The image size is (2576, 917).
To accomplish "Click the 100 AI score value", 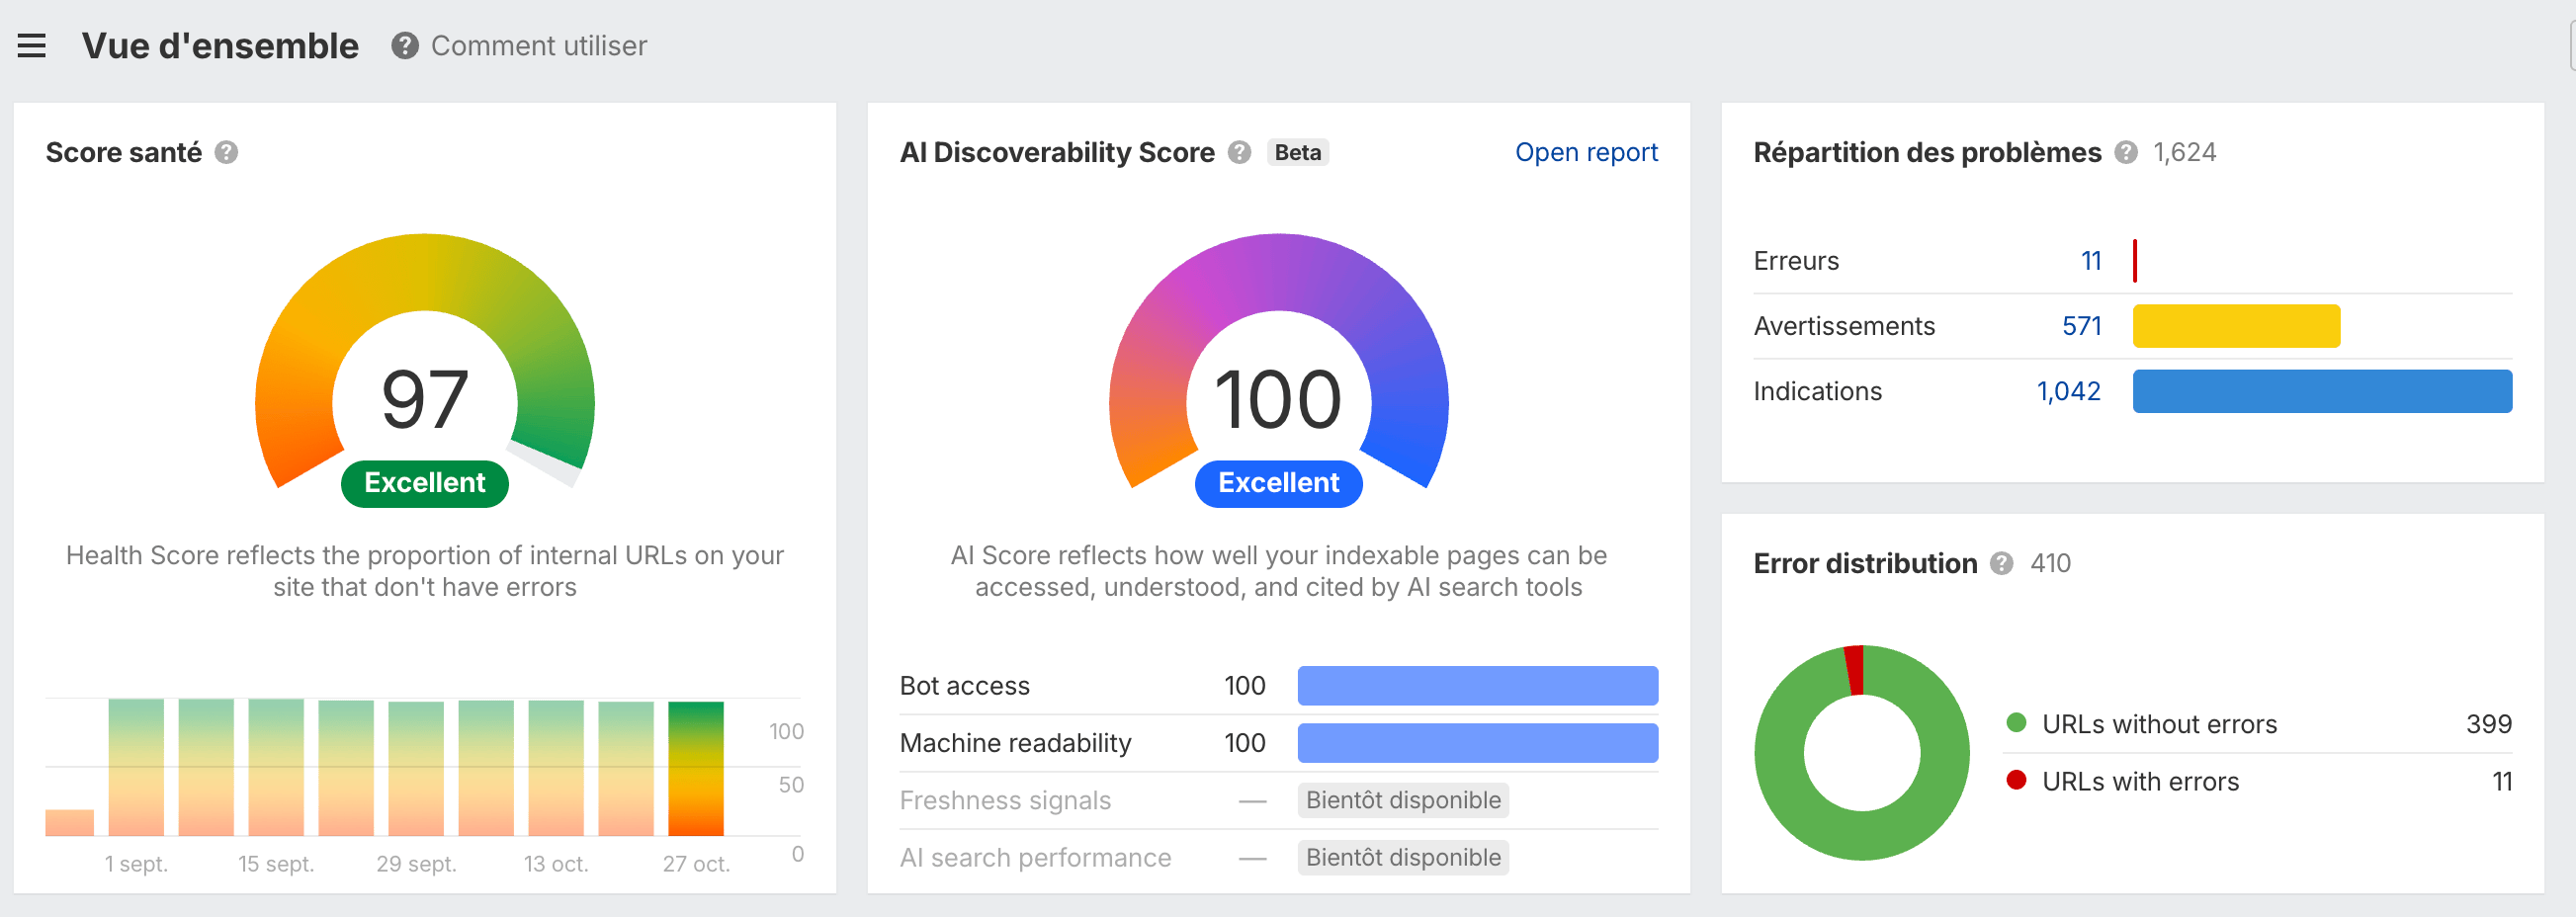I will point(1278,399).
